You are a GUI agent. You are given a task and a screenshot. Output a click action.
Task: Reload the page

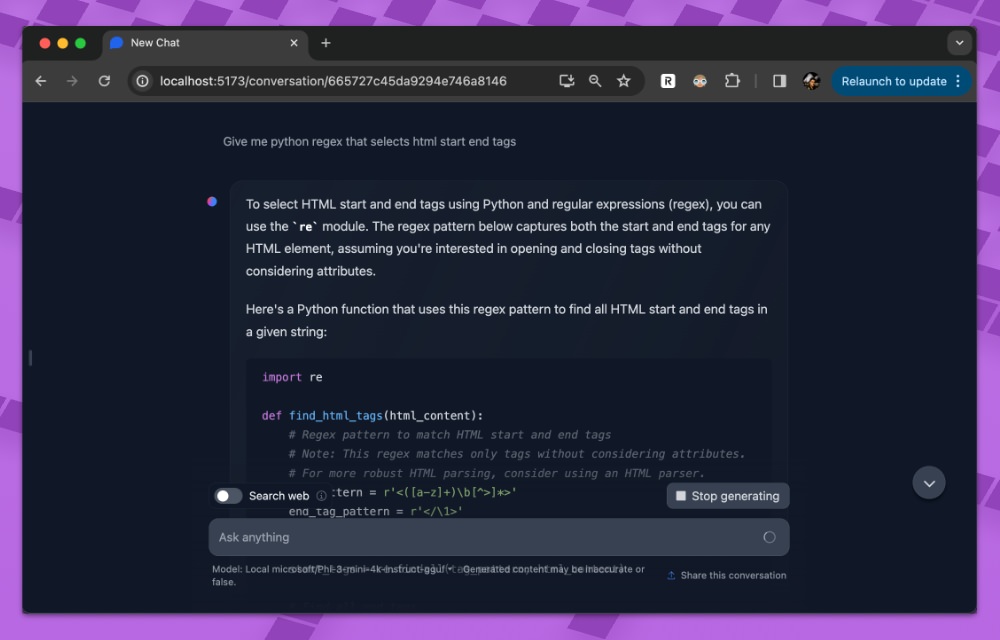(x=104, y=81)
